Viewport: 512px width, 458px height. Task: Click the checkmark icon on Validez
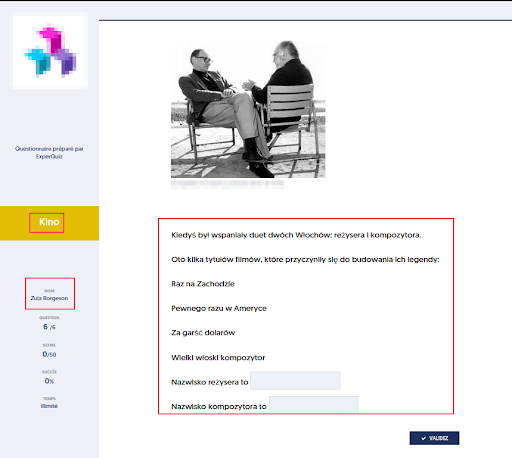pyautogui.click(x=423, y=438)
